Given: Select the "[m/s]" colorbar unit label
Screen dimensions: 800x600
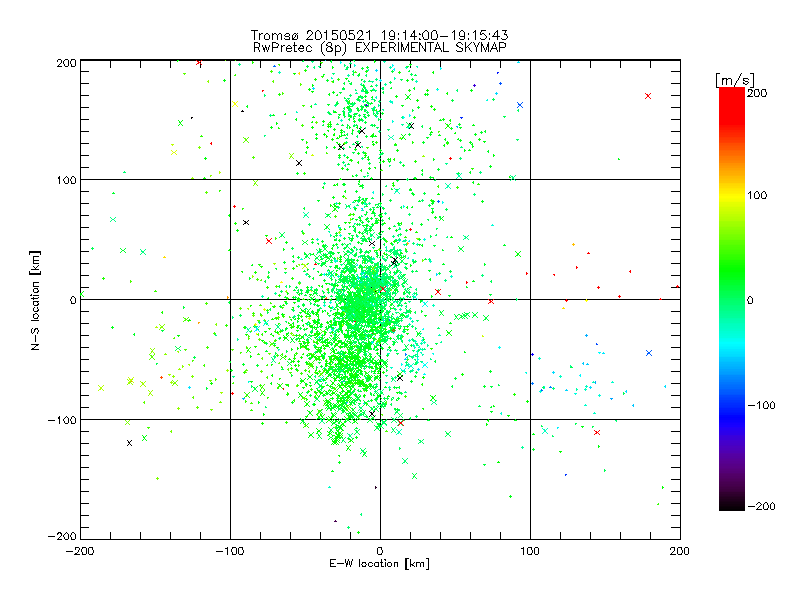Looking at the screenshot, I should (x=735, y=80).
